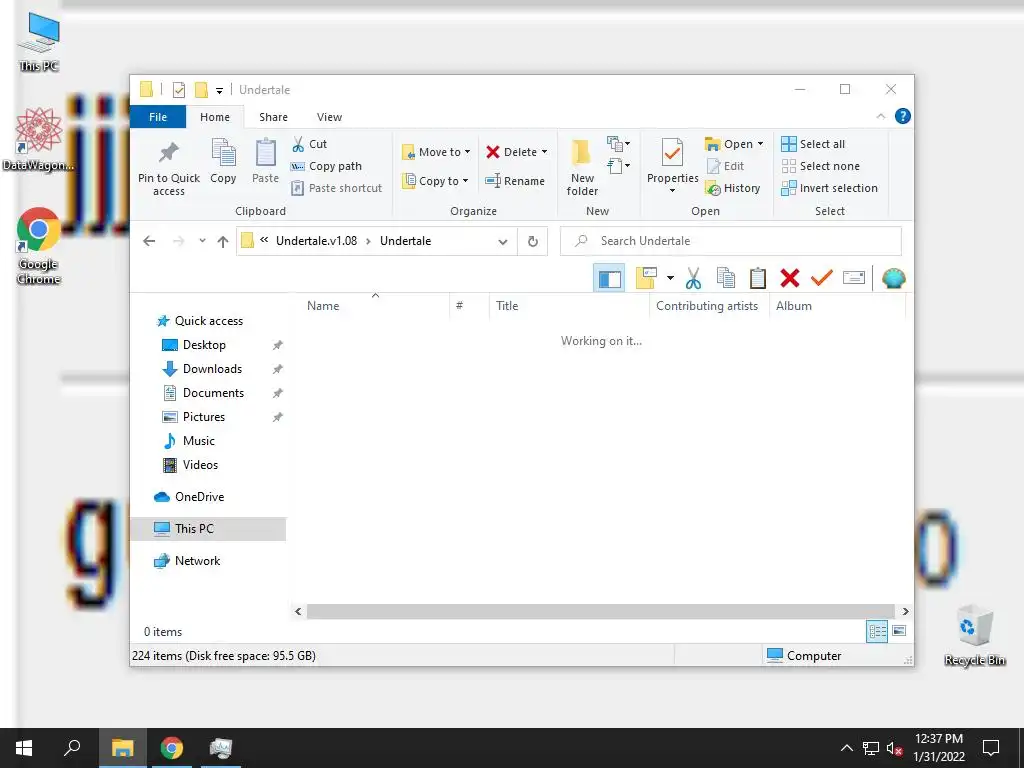
Task: Open Windows Start menu
Action: pos(24,748)
